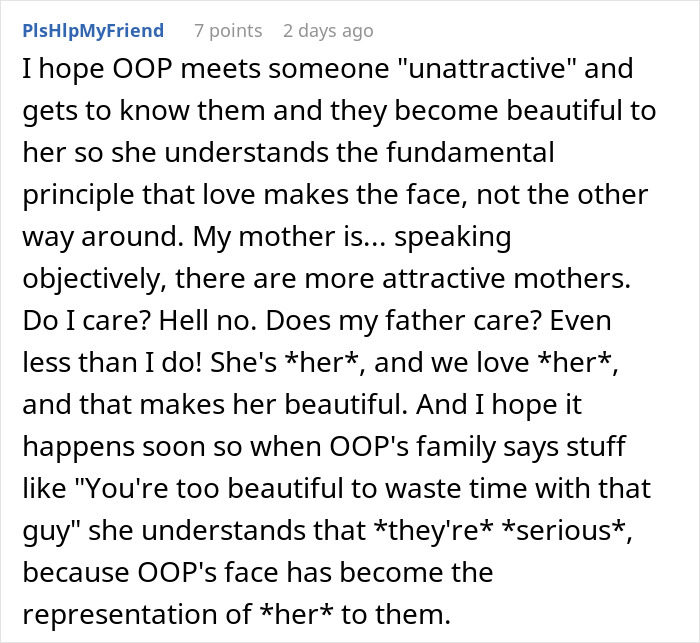Click the "2 days ago" timestamp

[327, 31]
